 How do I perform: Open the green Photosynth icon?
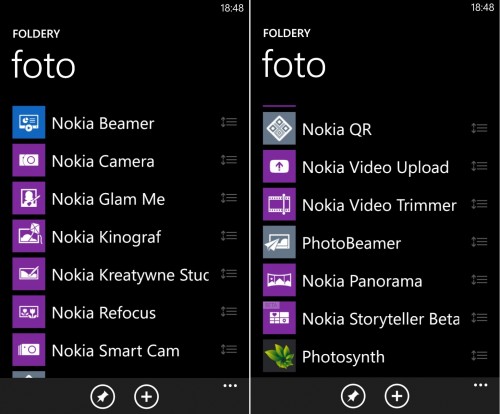click(279, 356)
